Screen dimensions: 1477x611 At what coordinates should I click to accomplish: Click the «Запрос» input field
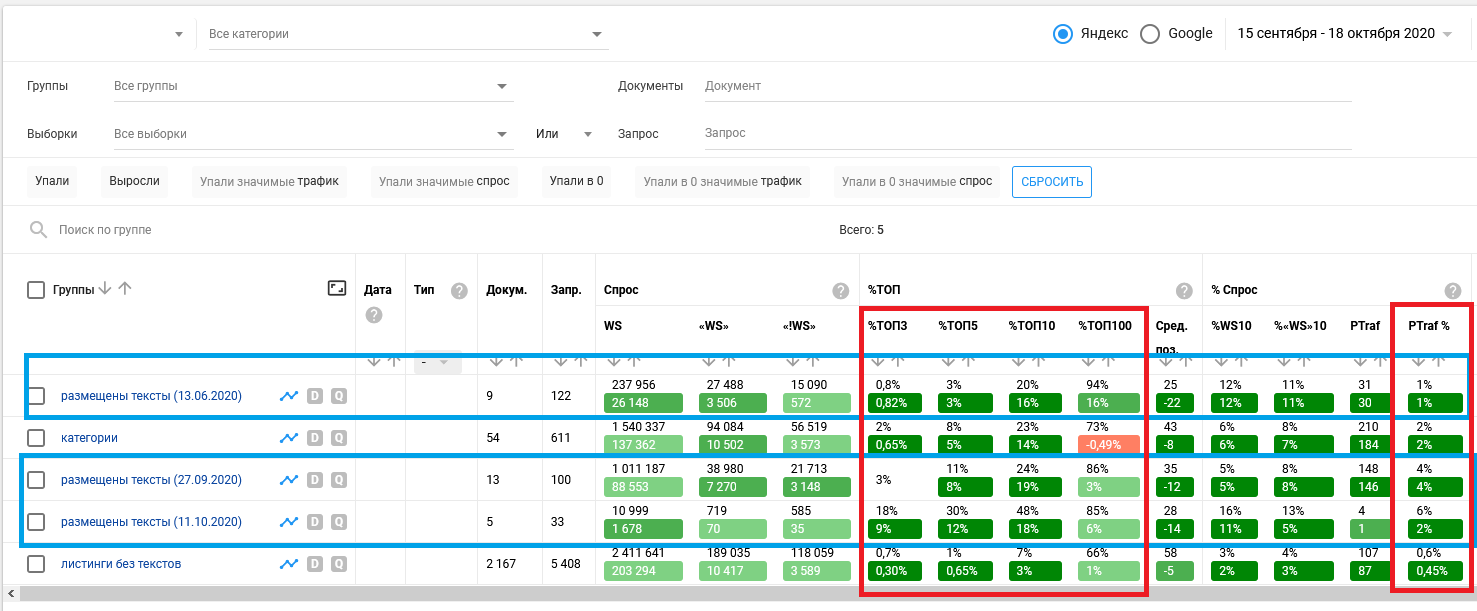(x=1028, y=134)
